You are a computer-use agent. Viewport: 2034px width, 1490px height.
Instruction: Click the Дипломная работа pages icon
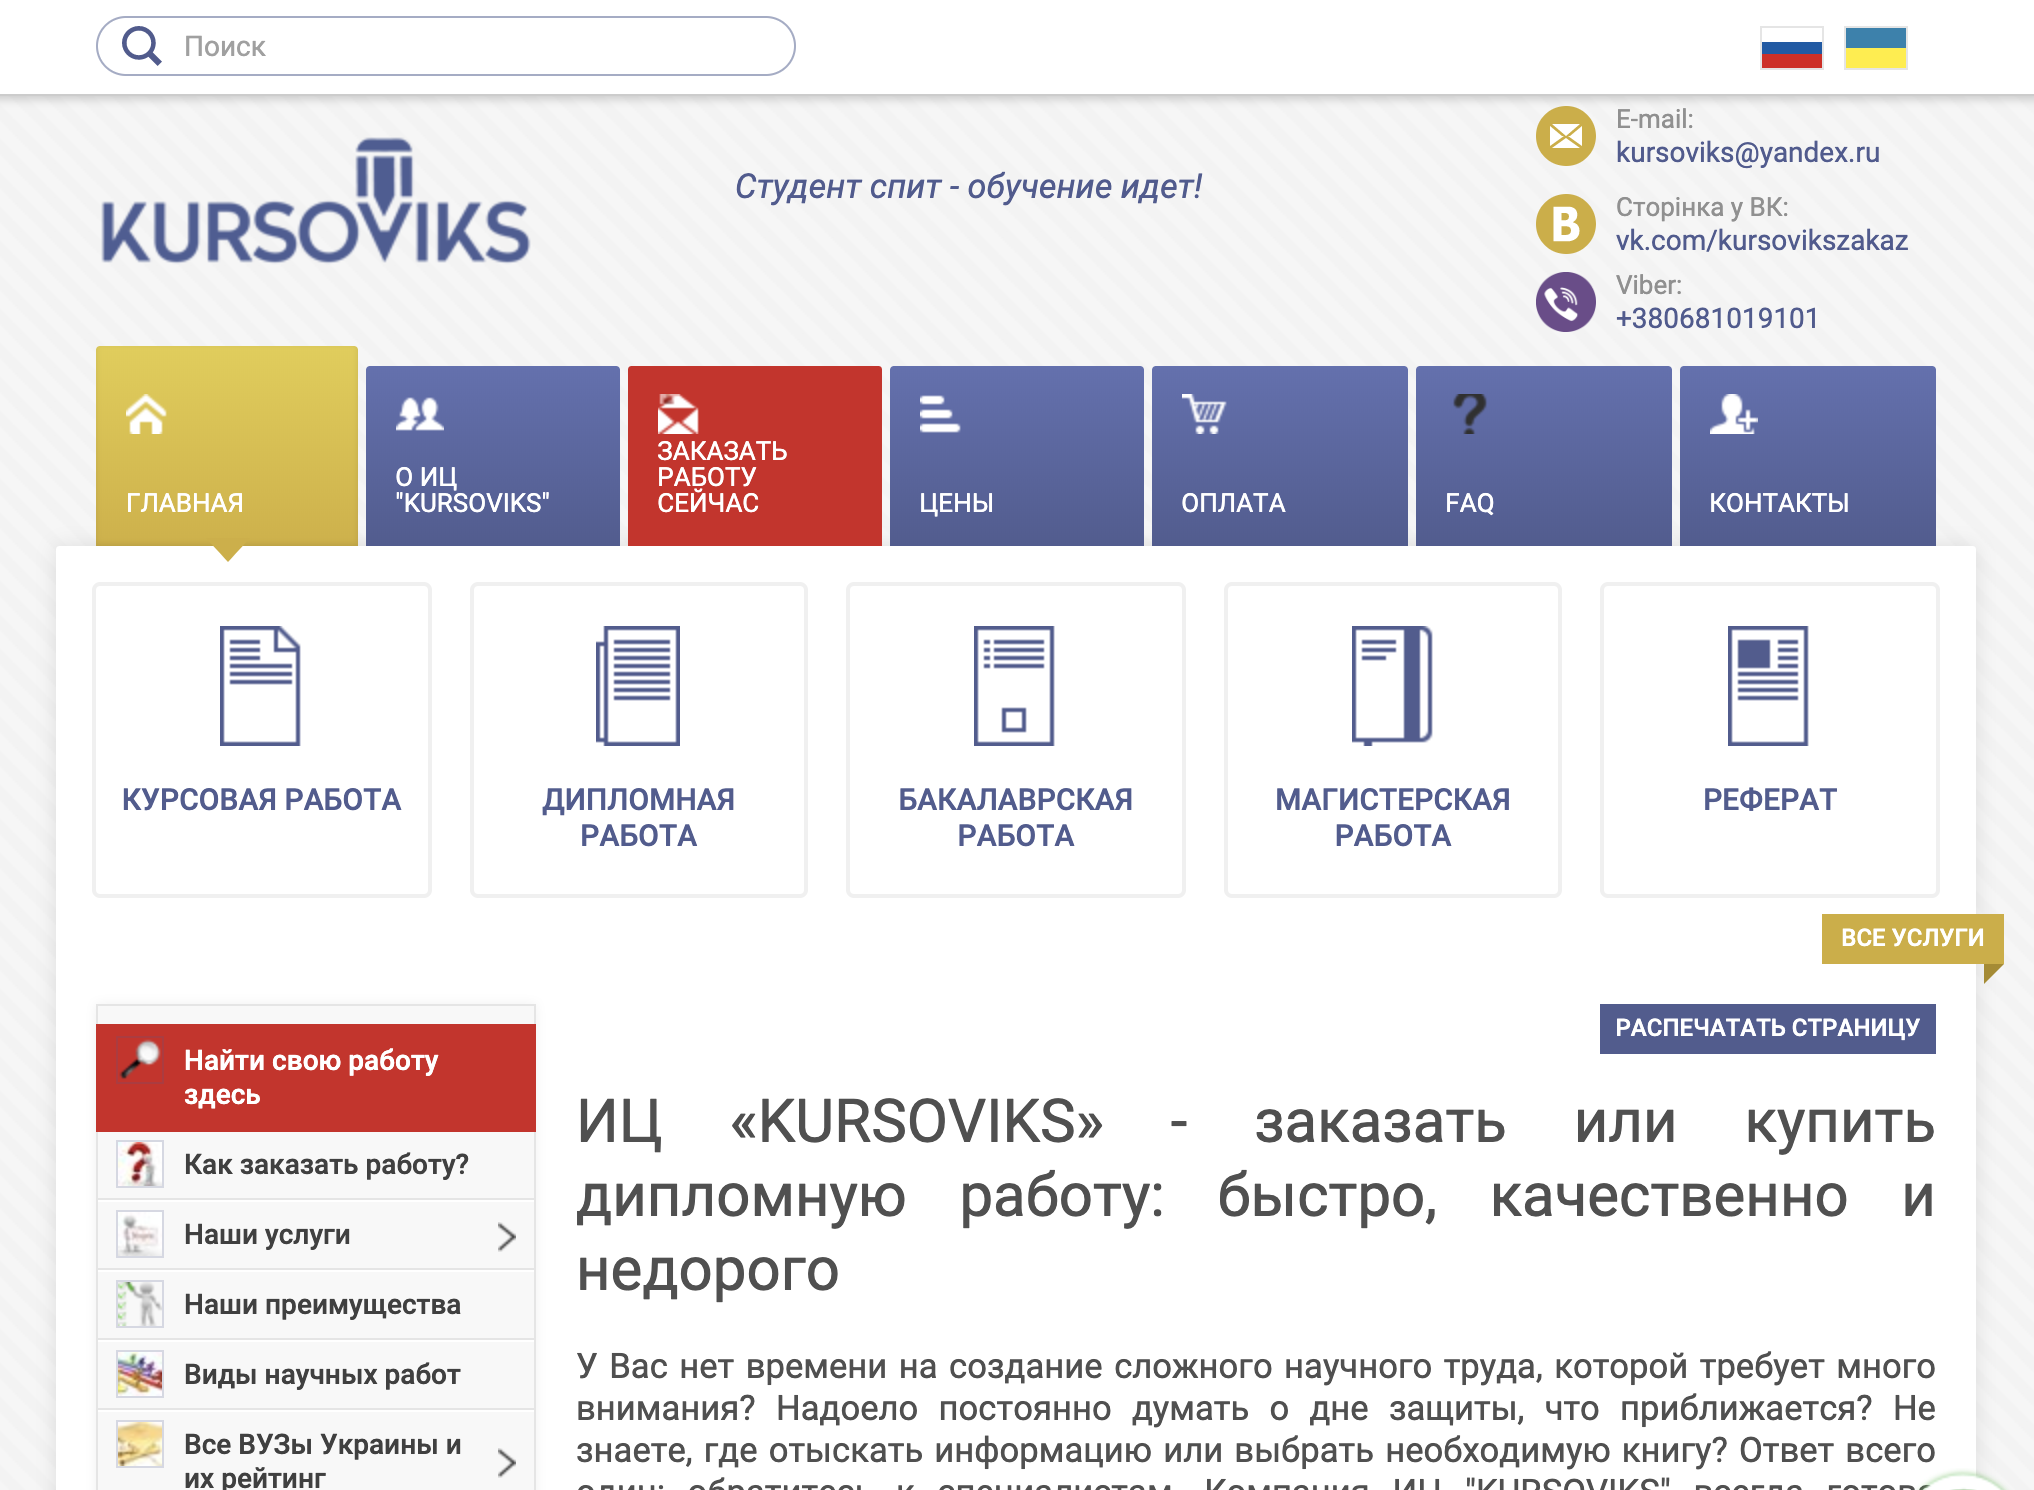[x=638, y=686]
